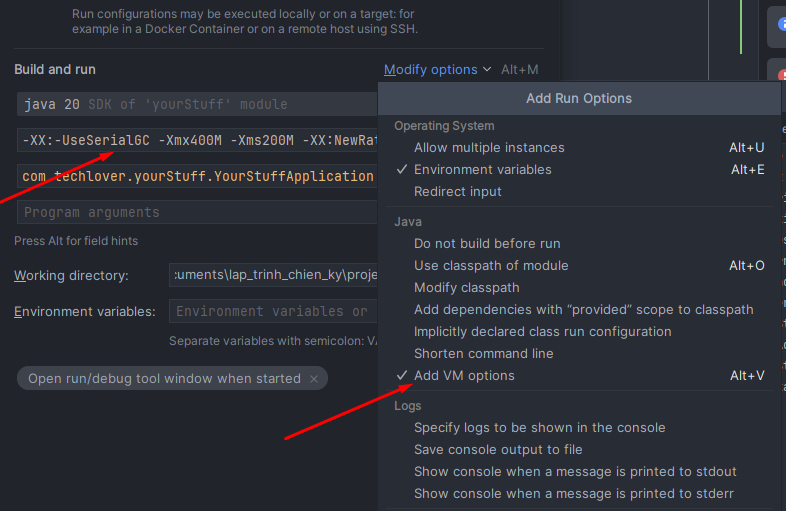Focus the VM options text field
The height and width of the screenshot is (511, 786).
[x=196, y=140]
